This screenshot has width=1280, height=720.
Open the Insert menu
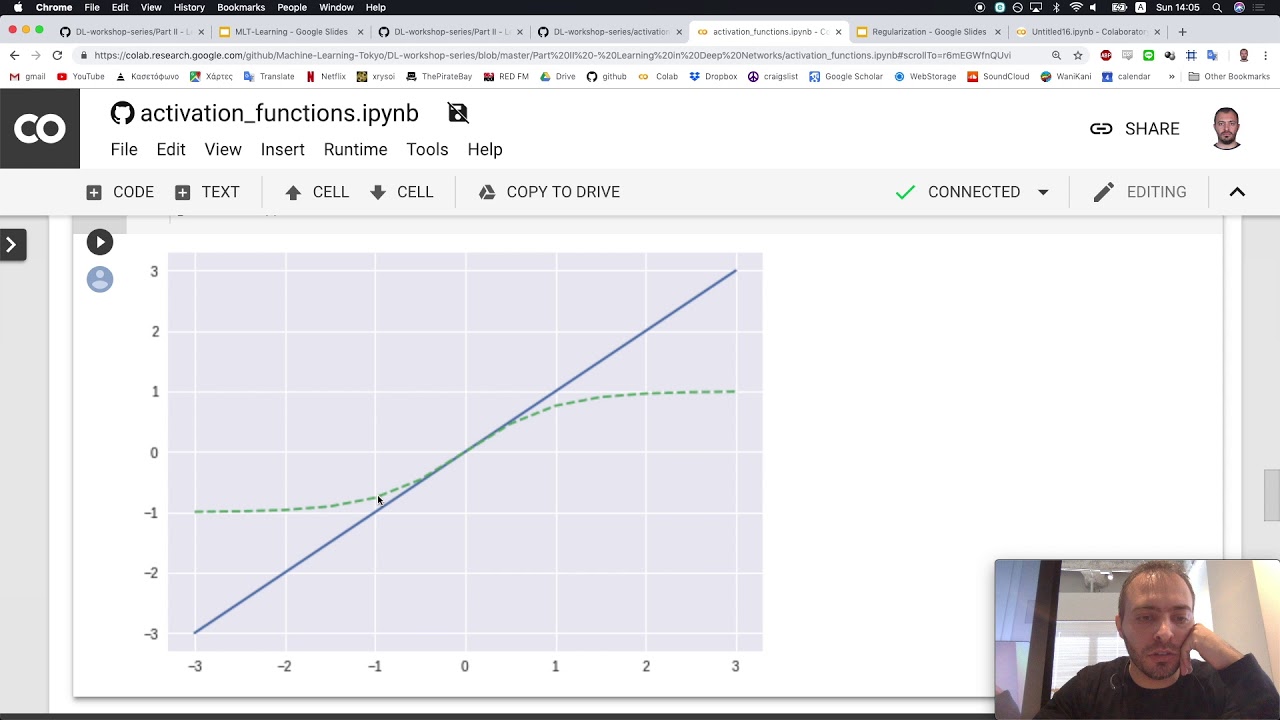point(283,149)
